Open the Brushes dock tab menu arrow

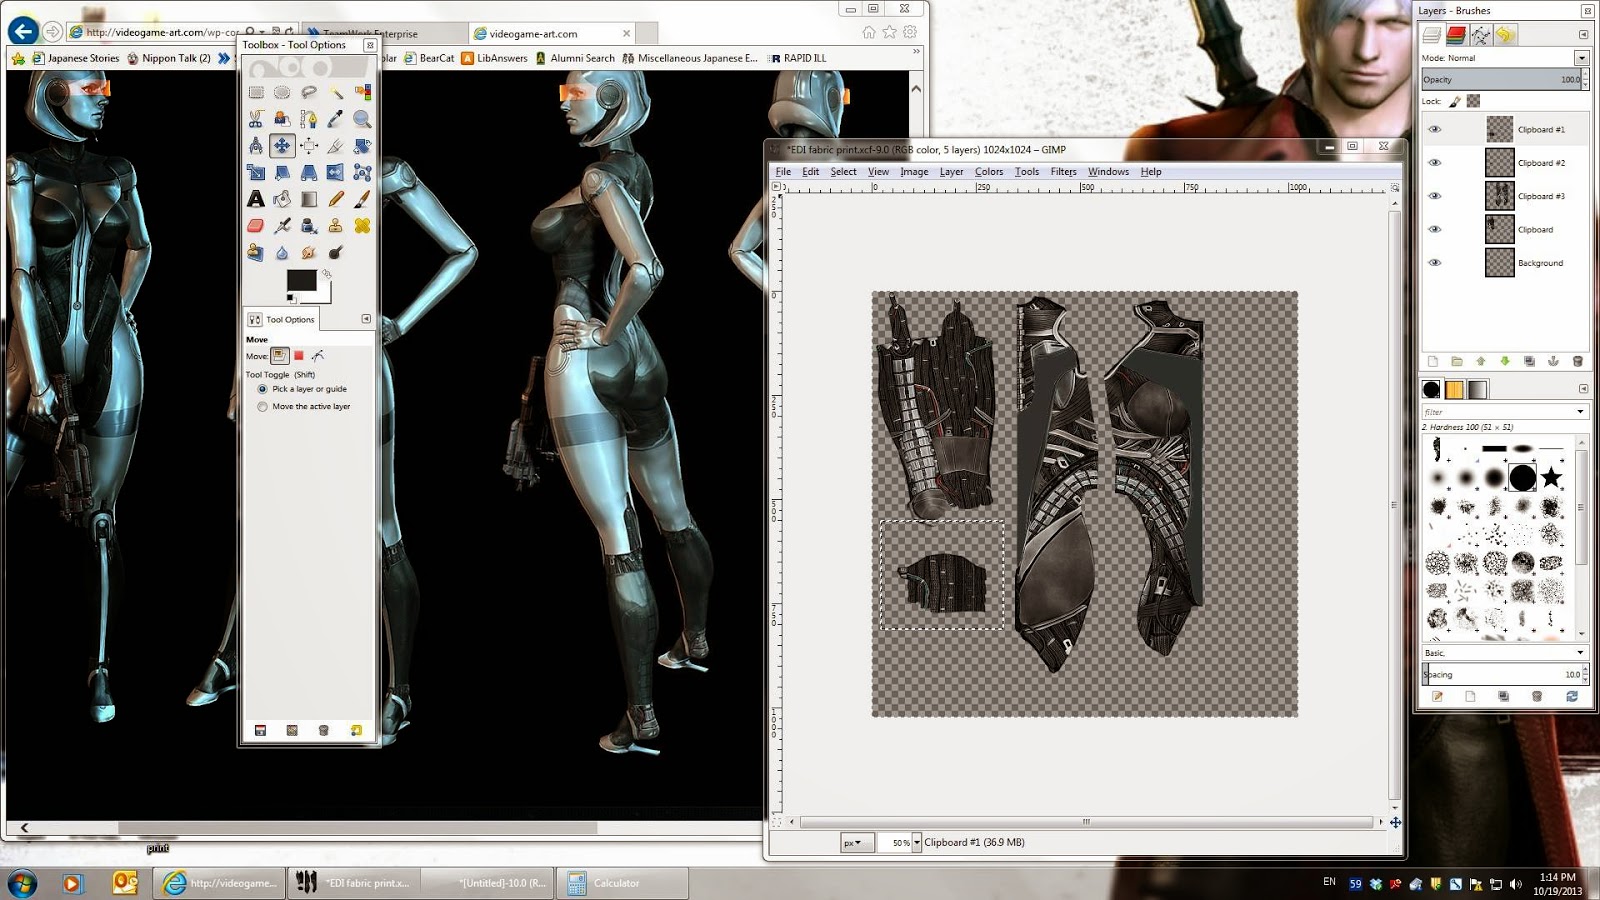point(1583,389)
